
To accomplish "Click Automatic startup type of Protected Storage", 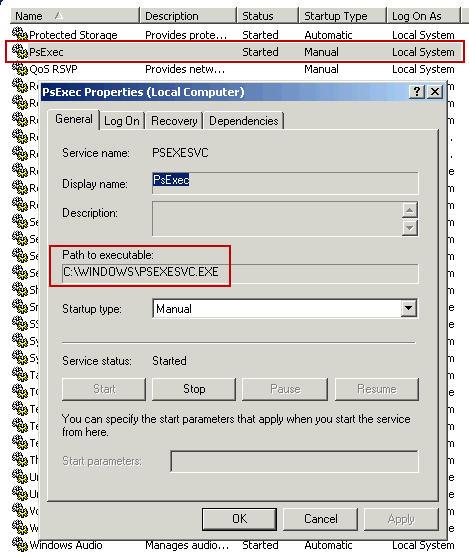I will (328, 35).
